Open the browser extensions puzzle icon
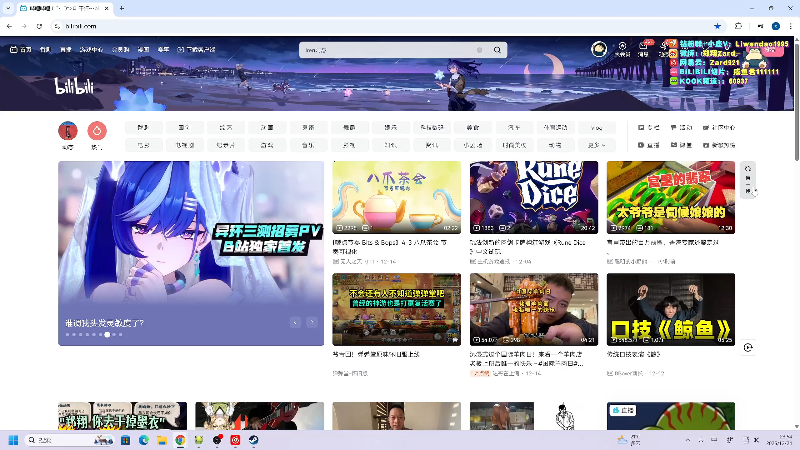 pos(738,26)
